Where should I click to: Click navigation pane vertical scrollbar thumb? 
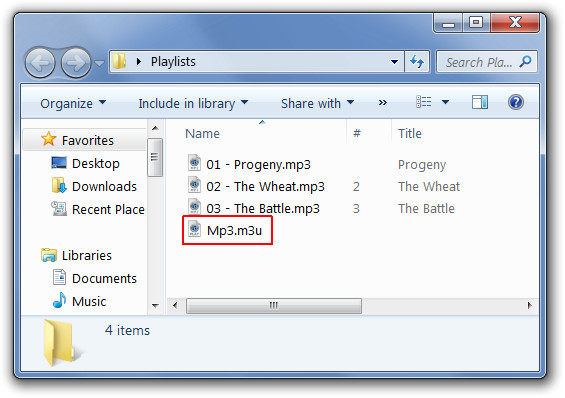pyautogui.click(x=155, y=157)
